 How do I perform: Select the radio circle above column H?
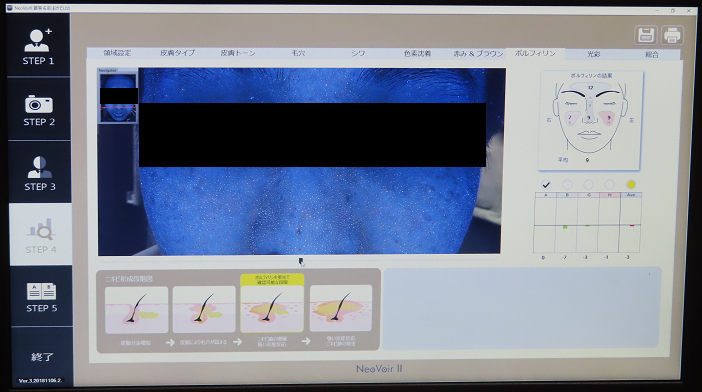[610, 184]
